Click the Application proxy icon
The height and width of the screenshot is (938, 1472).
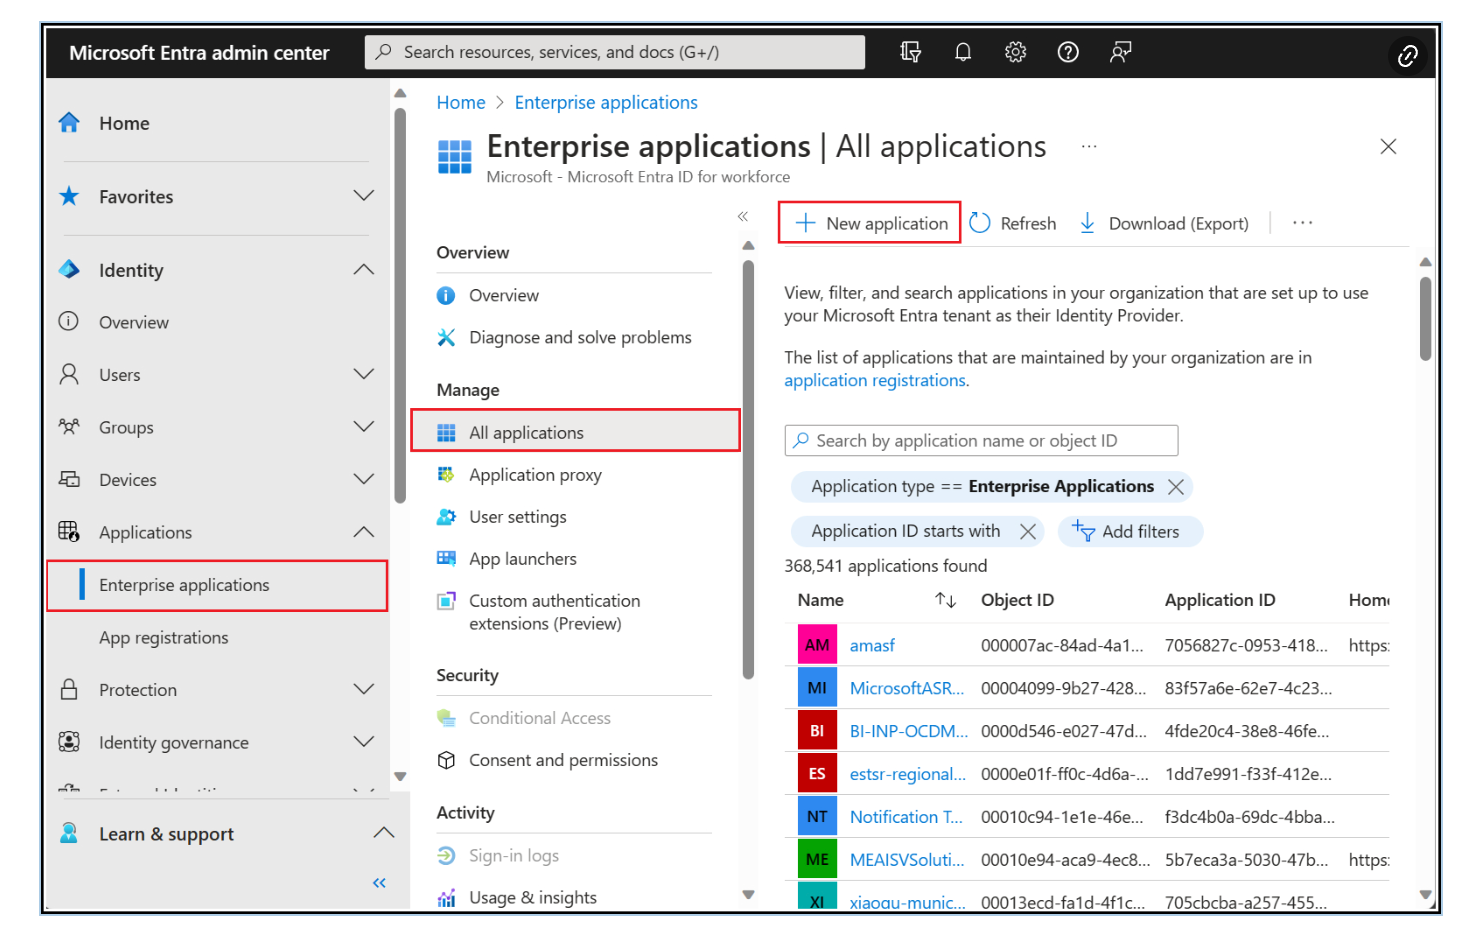(446, 474)
